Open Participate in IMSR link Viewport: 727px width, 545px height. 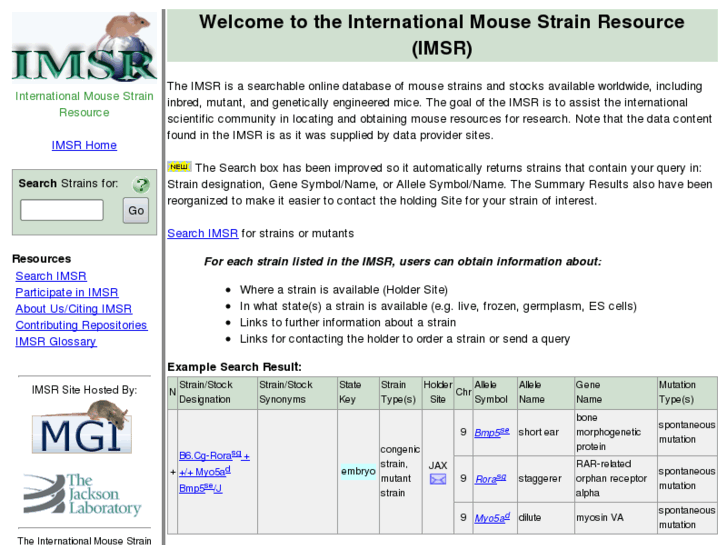point(67,292)
